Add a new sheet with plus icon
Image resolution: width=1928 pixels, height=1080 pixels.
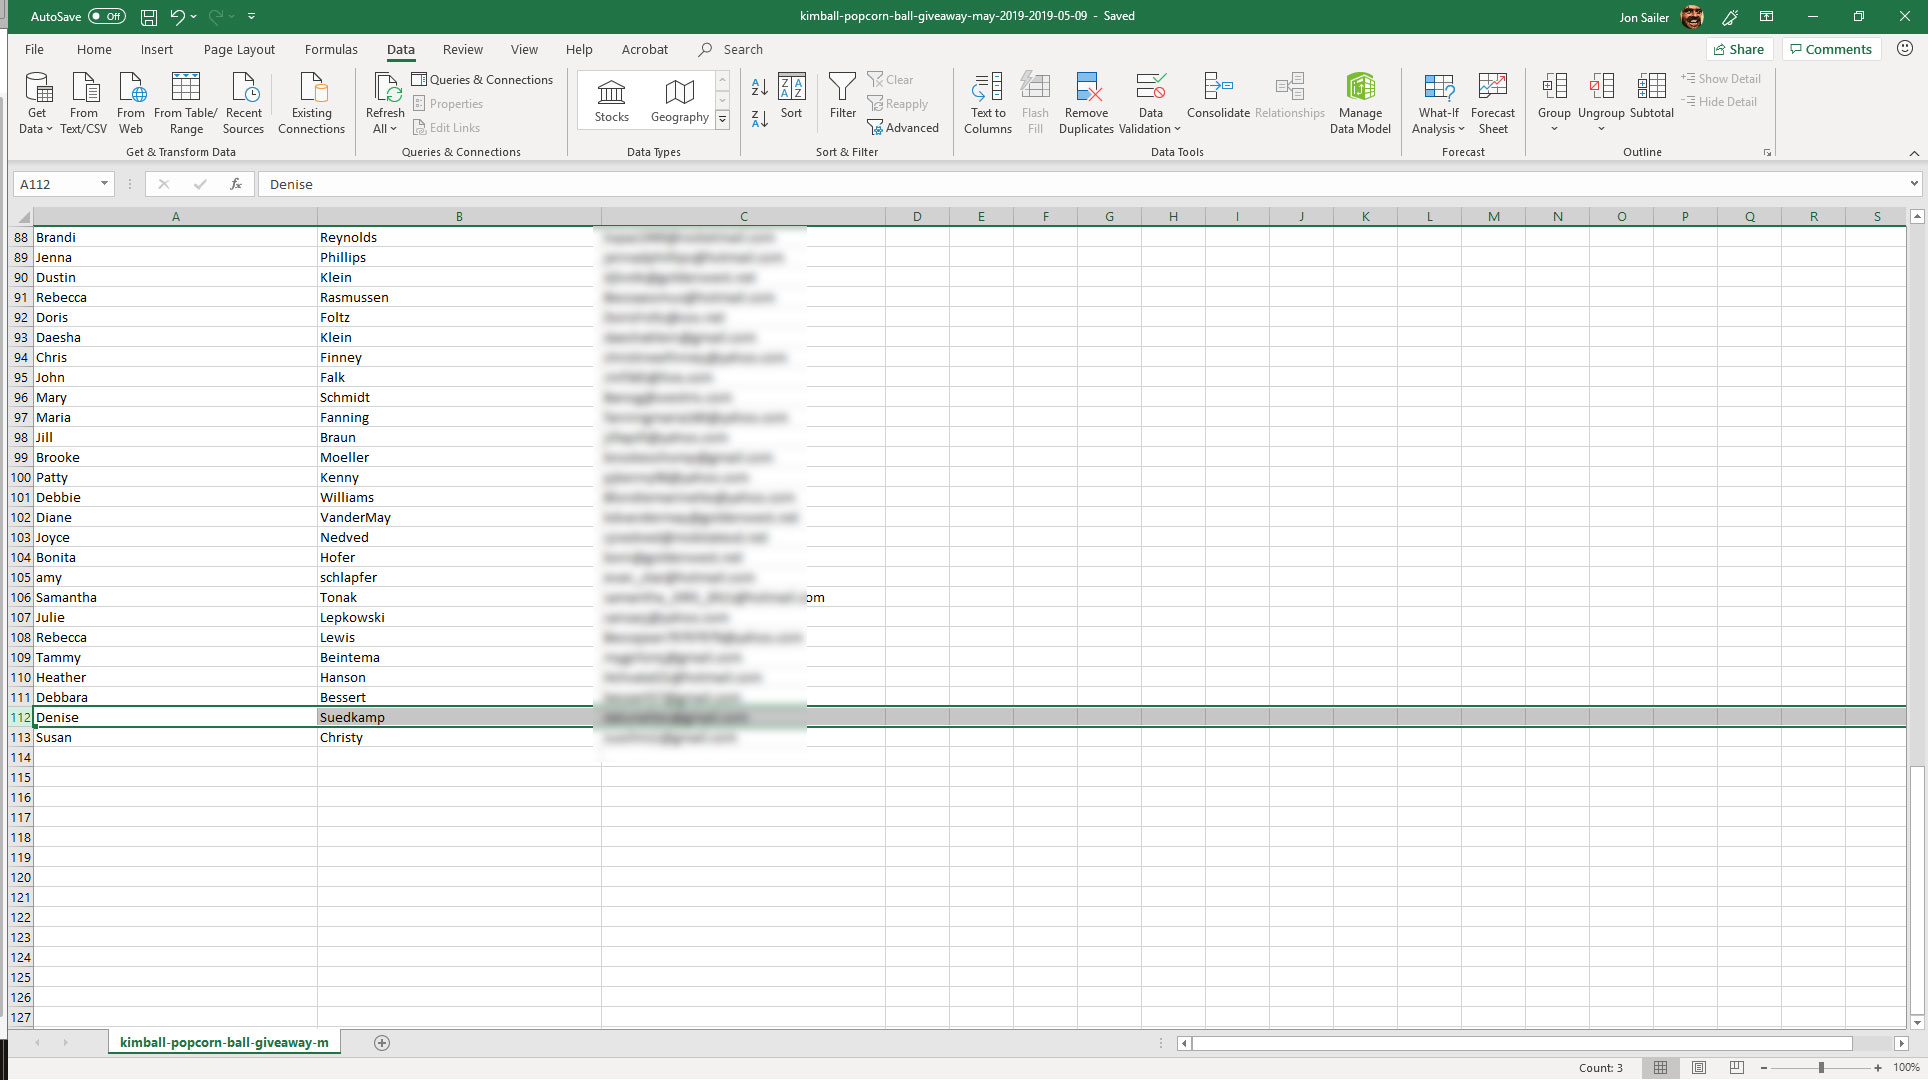[x=382, y=1043]
